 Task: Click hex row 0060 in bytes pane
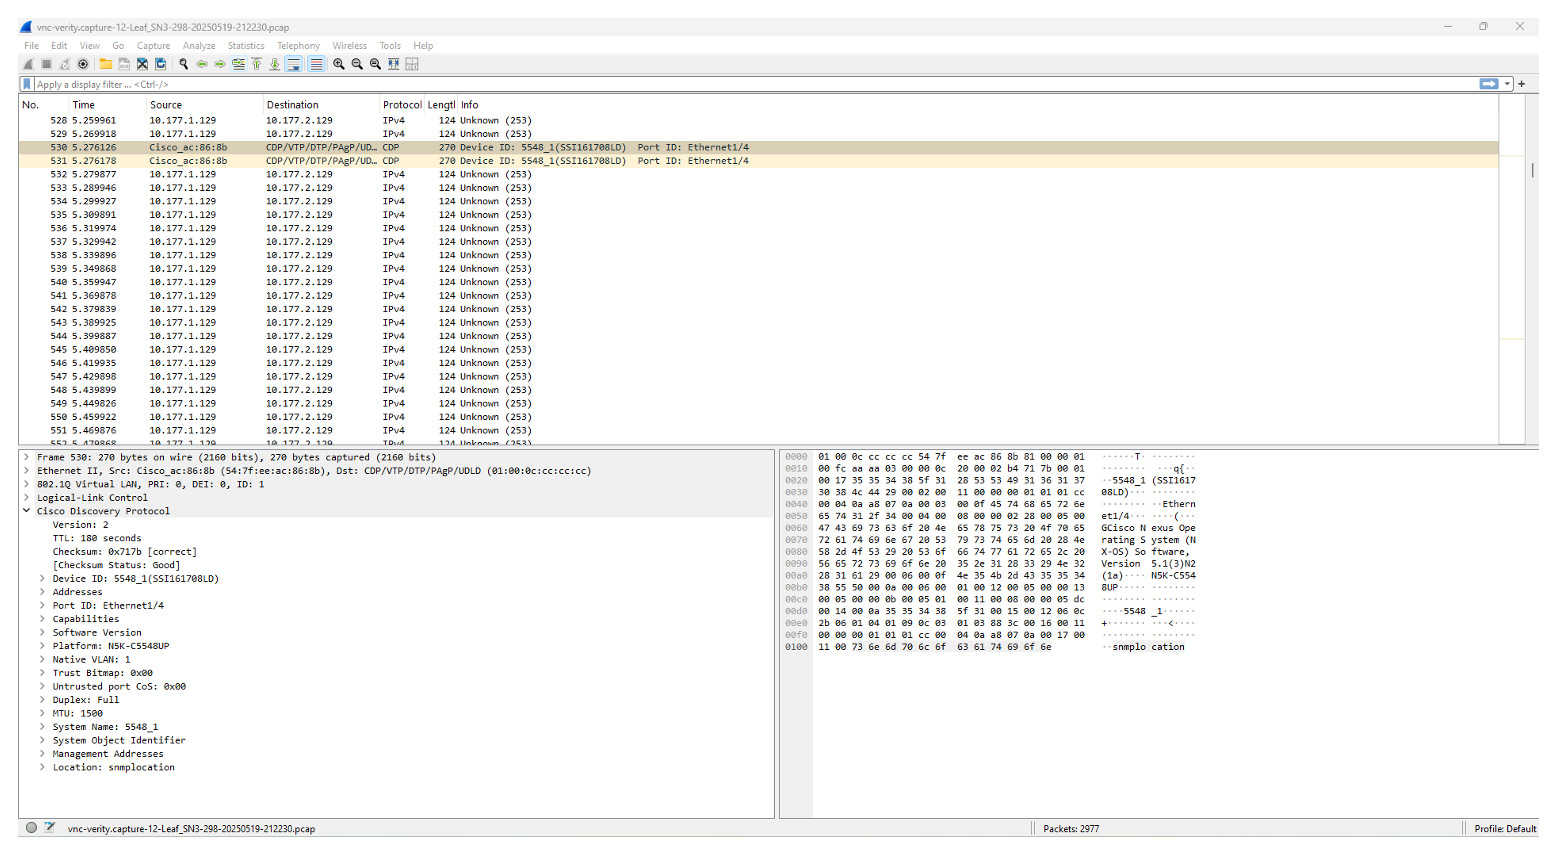(990, 528)
